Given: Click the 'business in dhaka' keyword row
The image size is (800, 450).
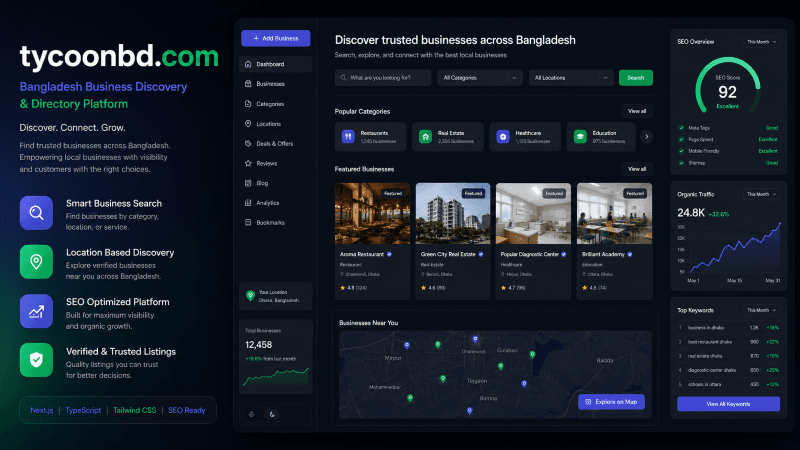Looking at the screenshot, I should 728,328.
